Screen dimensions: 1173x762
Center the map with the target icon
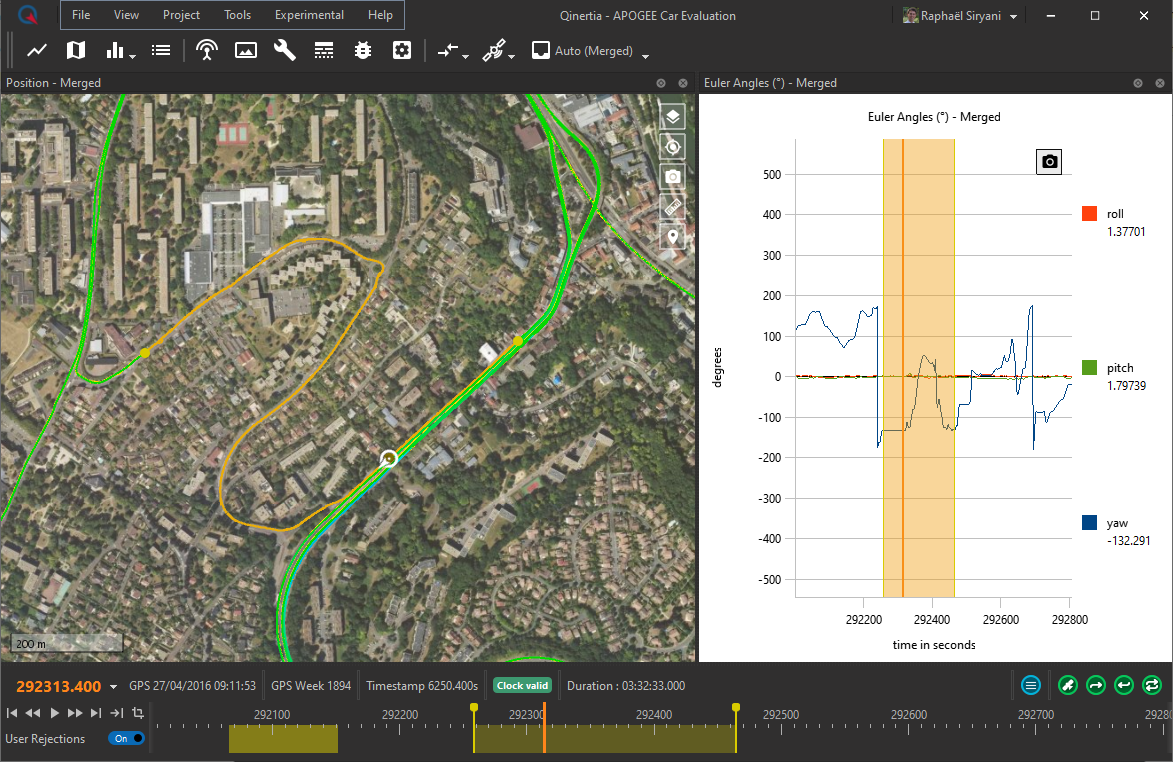(673, 147)
